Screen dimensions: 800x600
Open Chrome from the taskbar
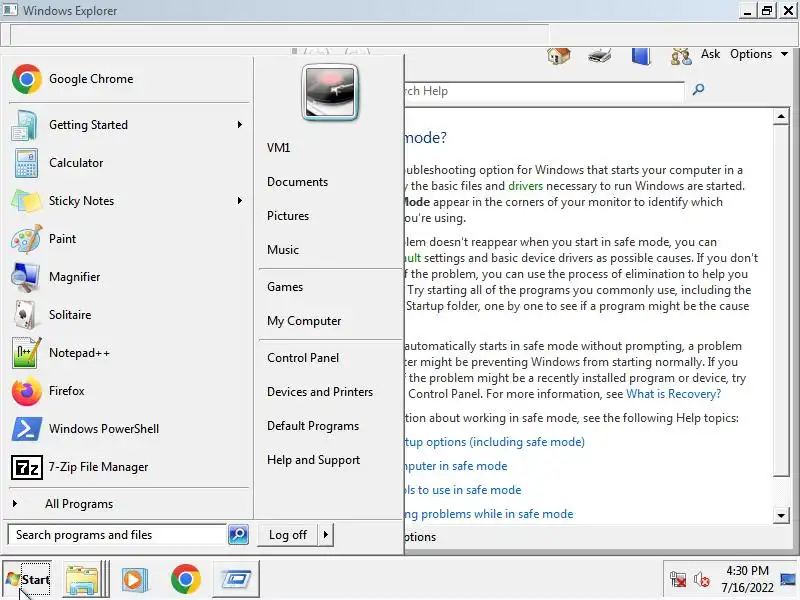point(186,579)
